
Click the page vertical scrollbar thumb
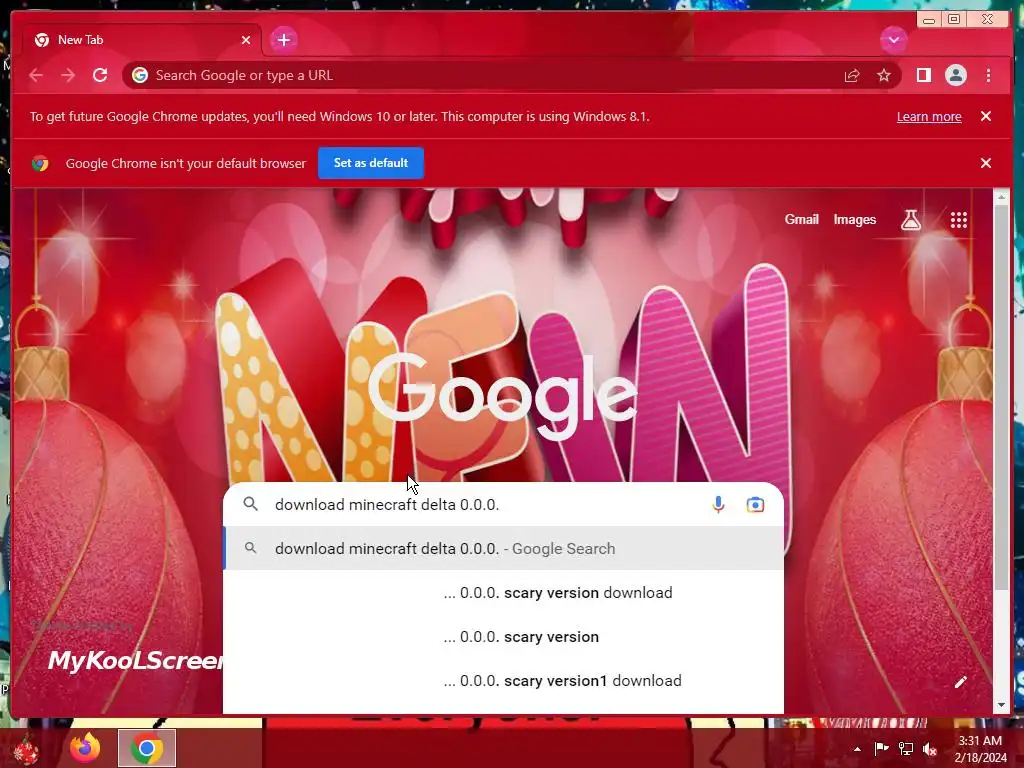1001,396
